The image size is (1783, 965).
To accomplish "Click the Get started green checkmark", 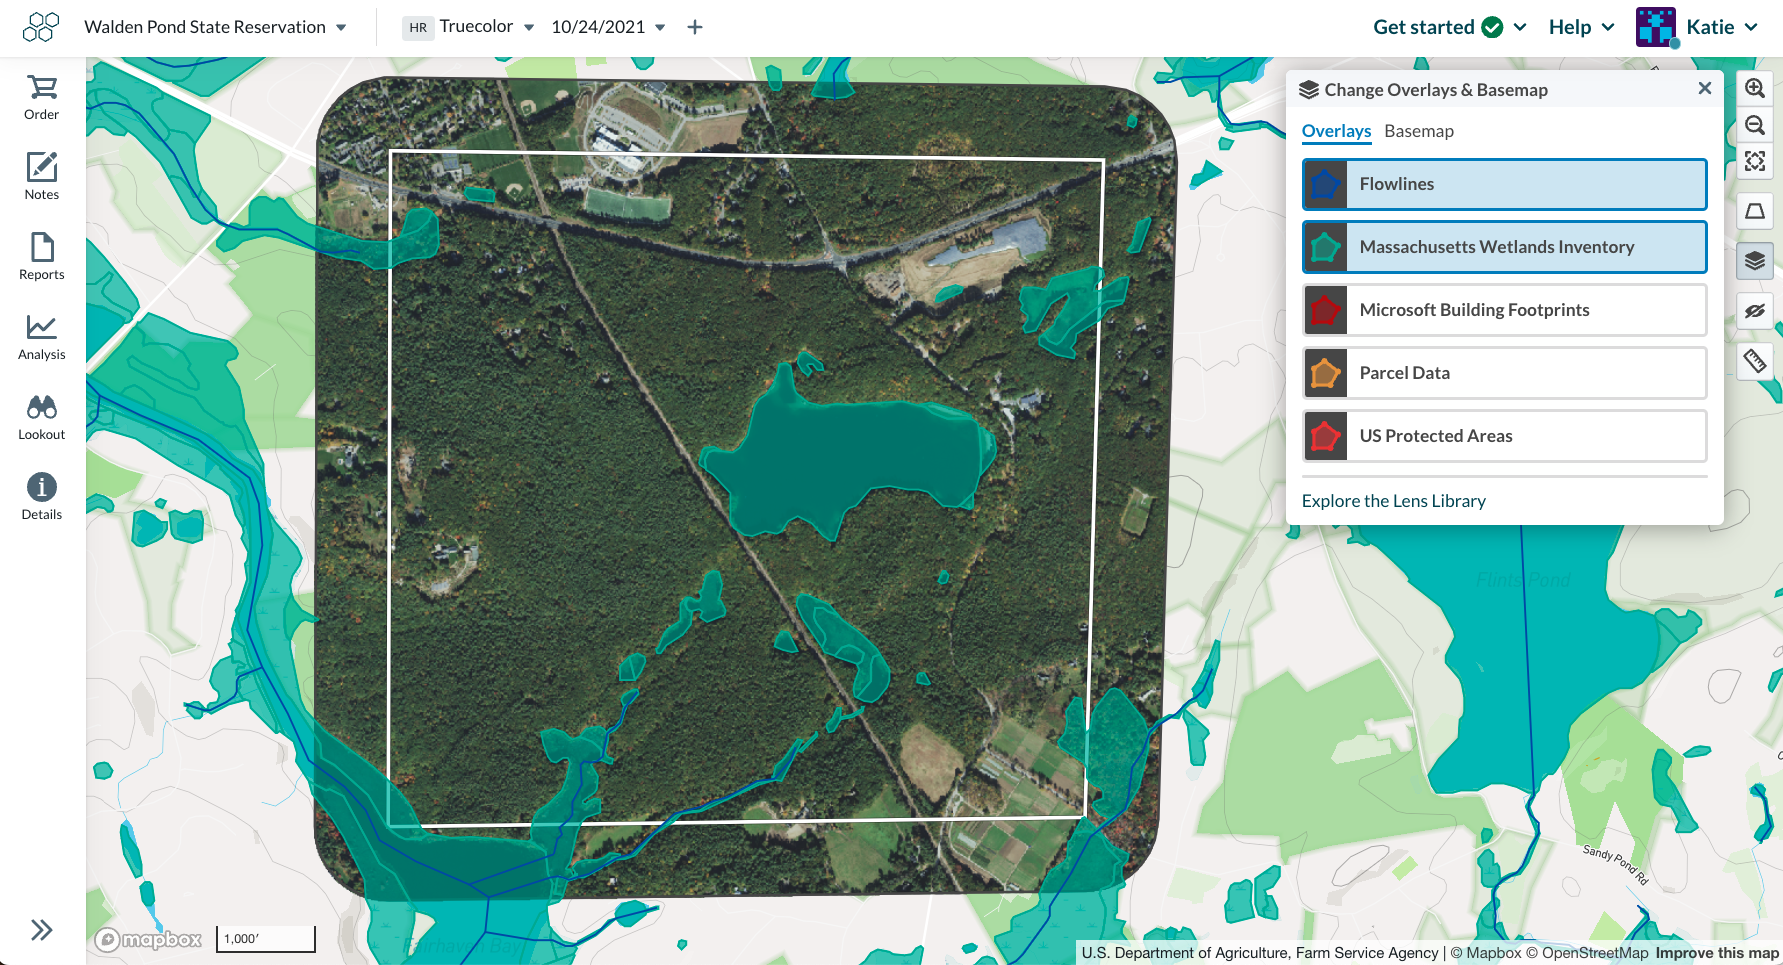I will [x=1492, y=27].
